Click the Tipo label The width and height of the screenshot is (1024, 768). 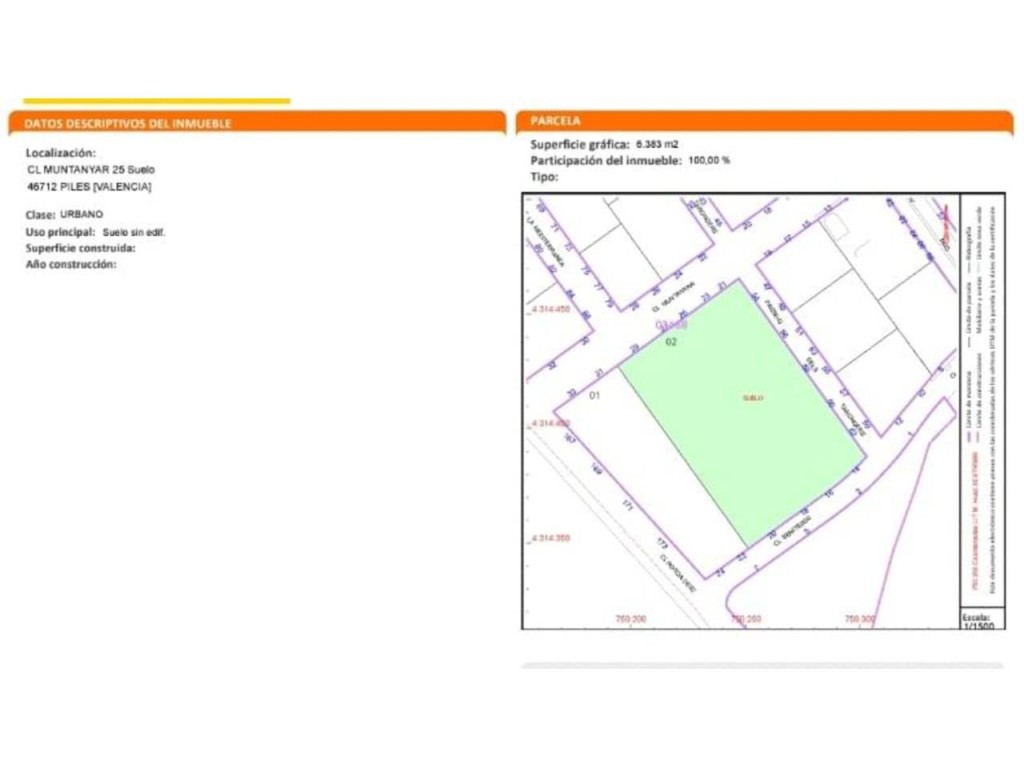544,177
